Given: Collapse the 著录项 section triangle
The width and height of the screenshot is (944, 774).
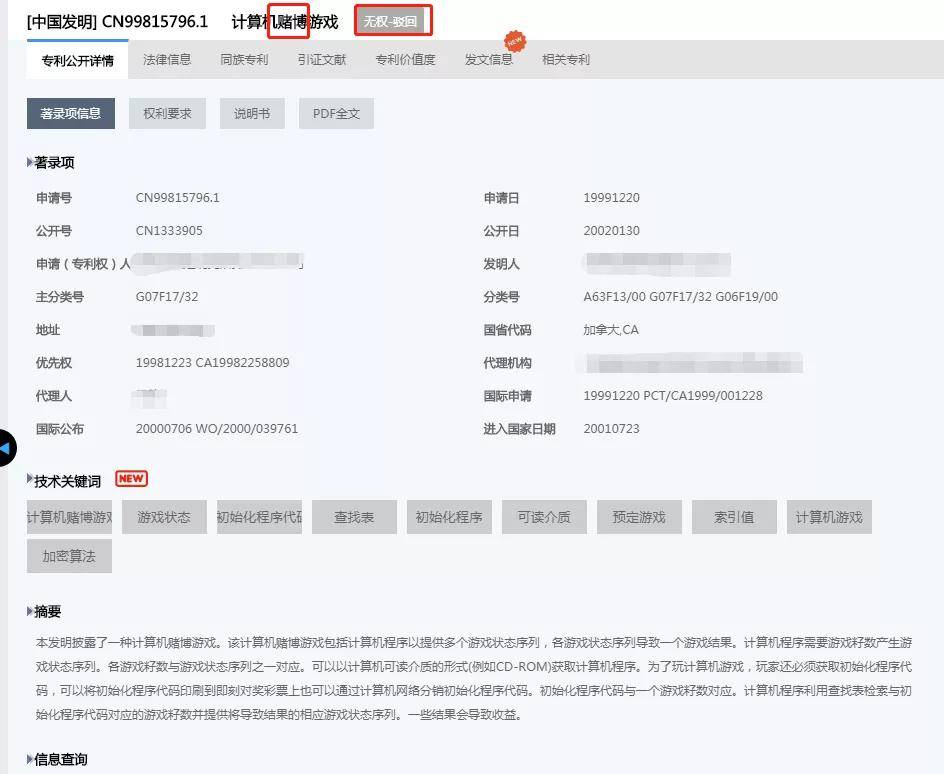Looking at the screenshot, I should [30, 162].
